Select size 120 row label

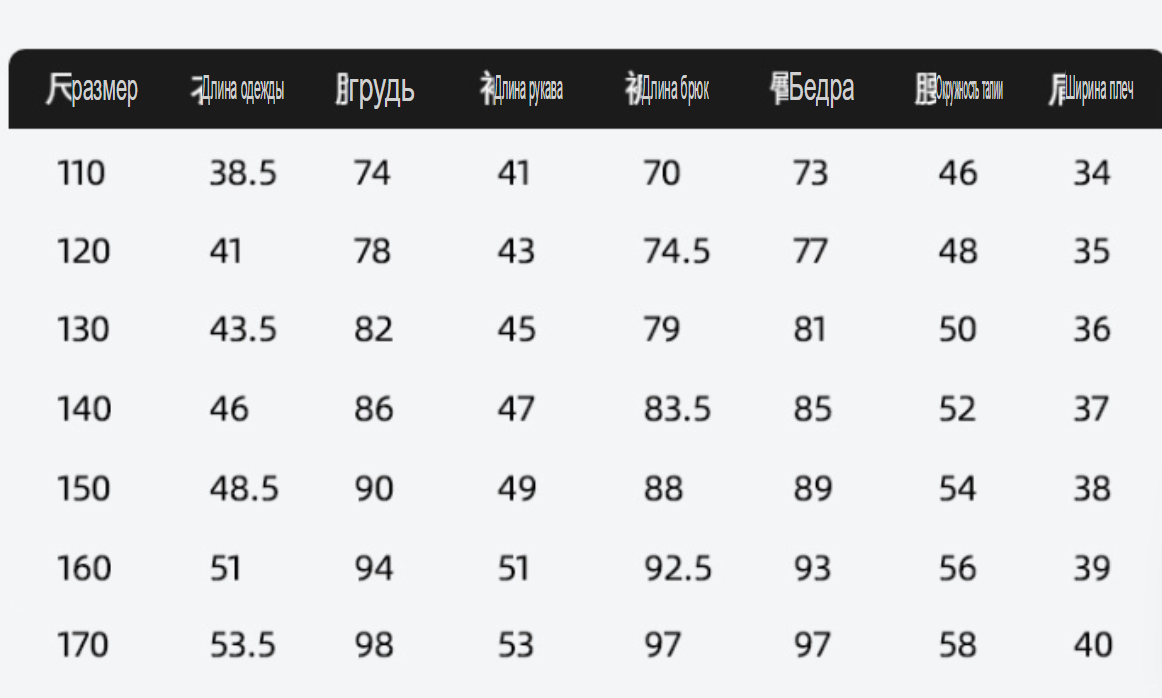point(84,251)
